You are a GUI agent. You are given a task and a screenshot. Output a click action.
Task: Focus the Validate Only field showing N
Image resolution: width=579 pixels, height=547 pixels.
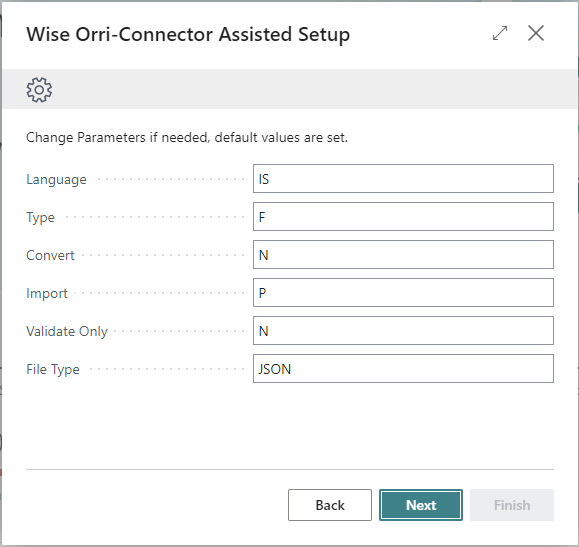tap(403, 331)
